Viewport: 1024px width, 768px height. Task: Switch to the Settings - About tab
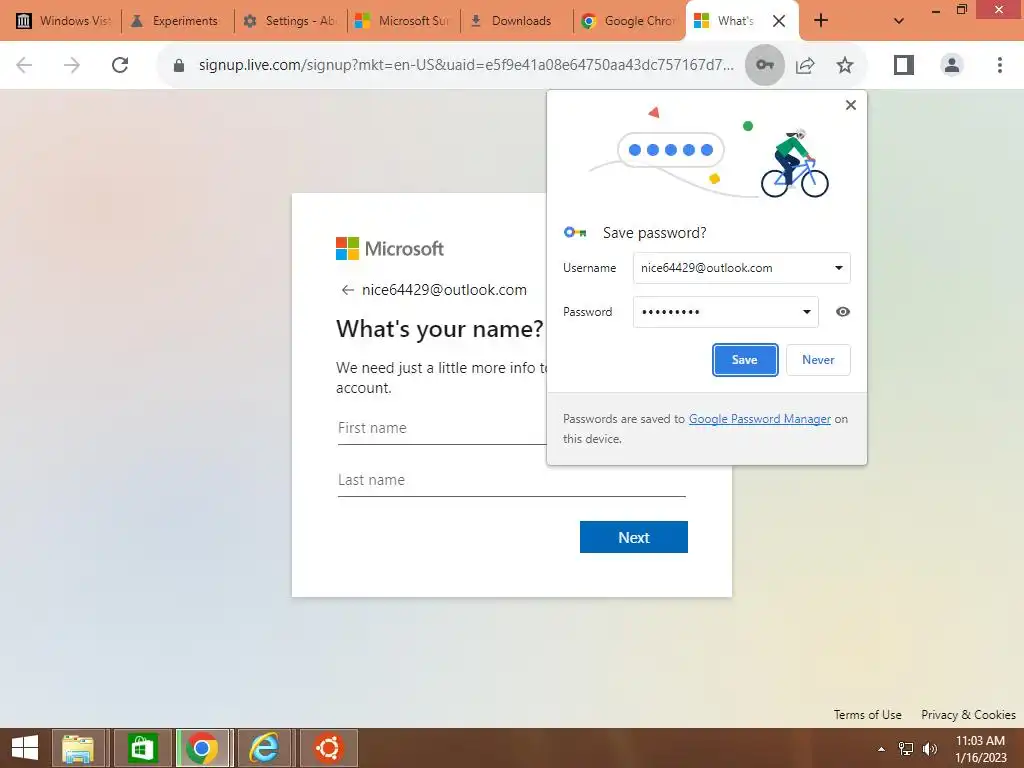click(x=289, y=21)
